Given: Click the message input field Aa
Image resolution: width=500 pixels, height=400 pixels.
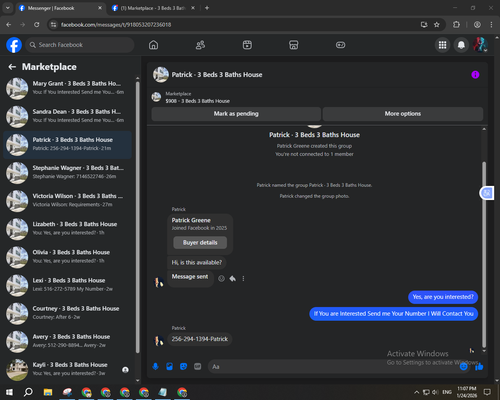Looking at the screenshot, I should [333, 367].
